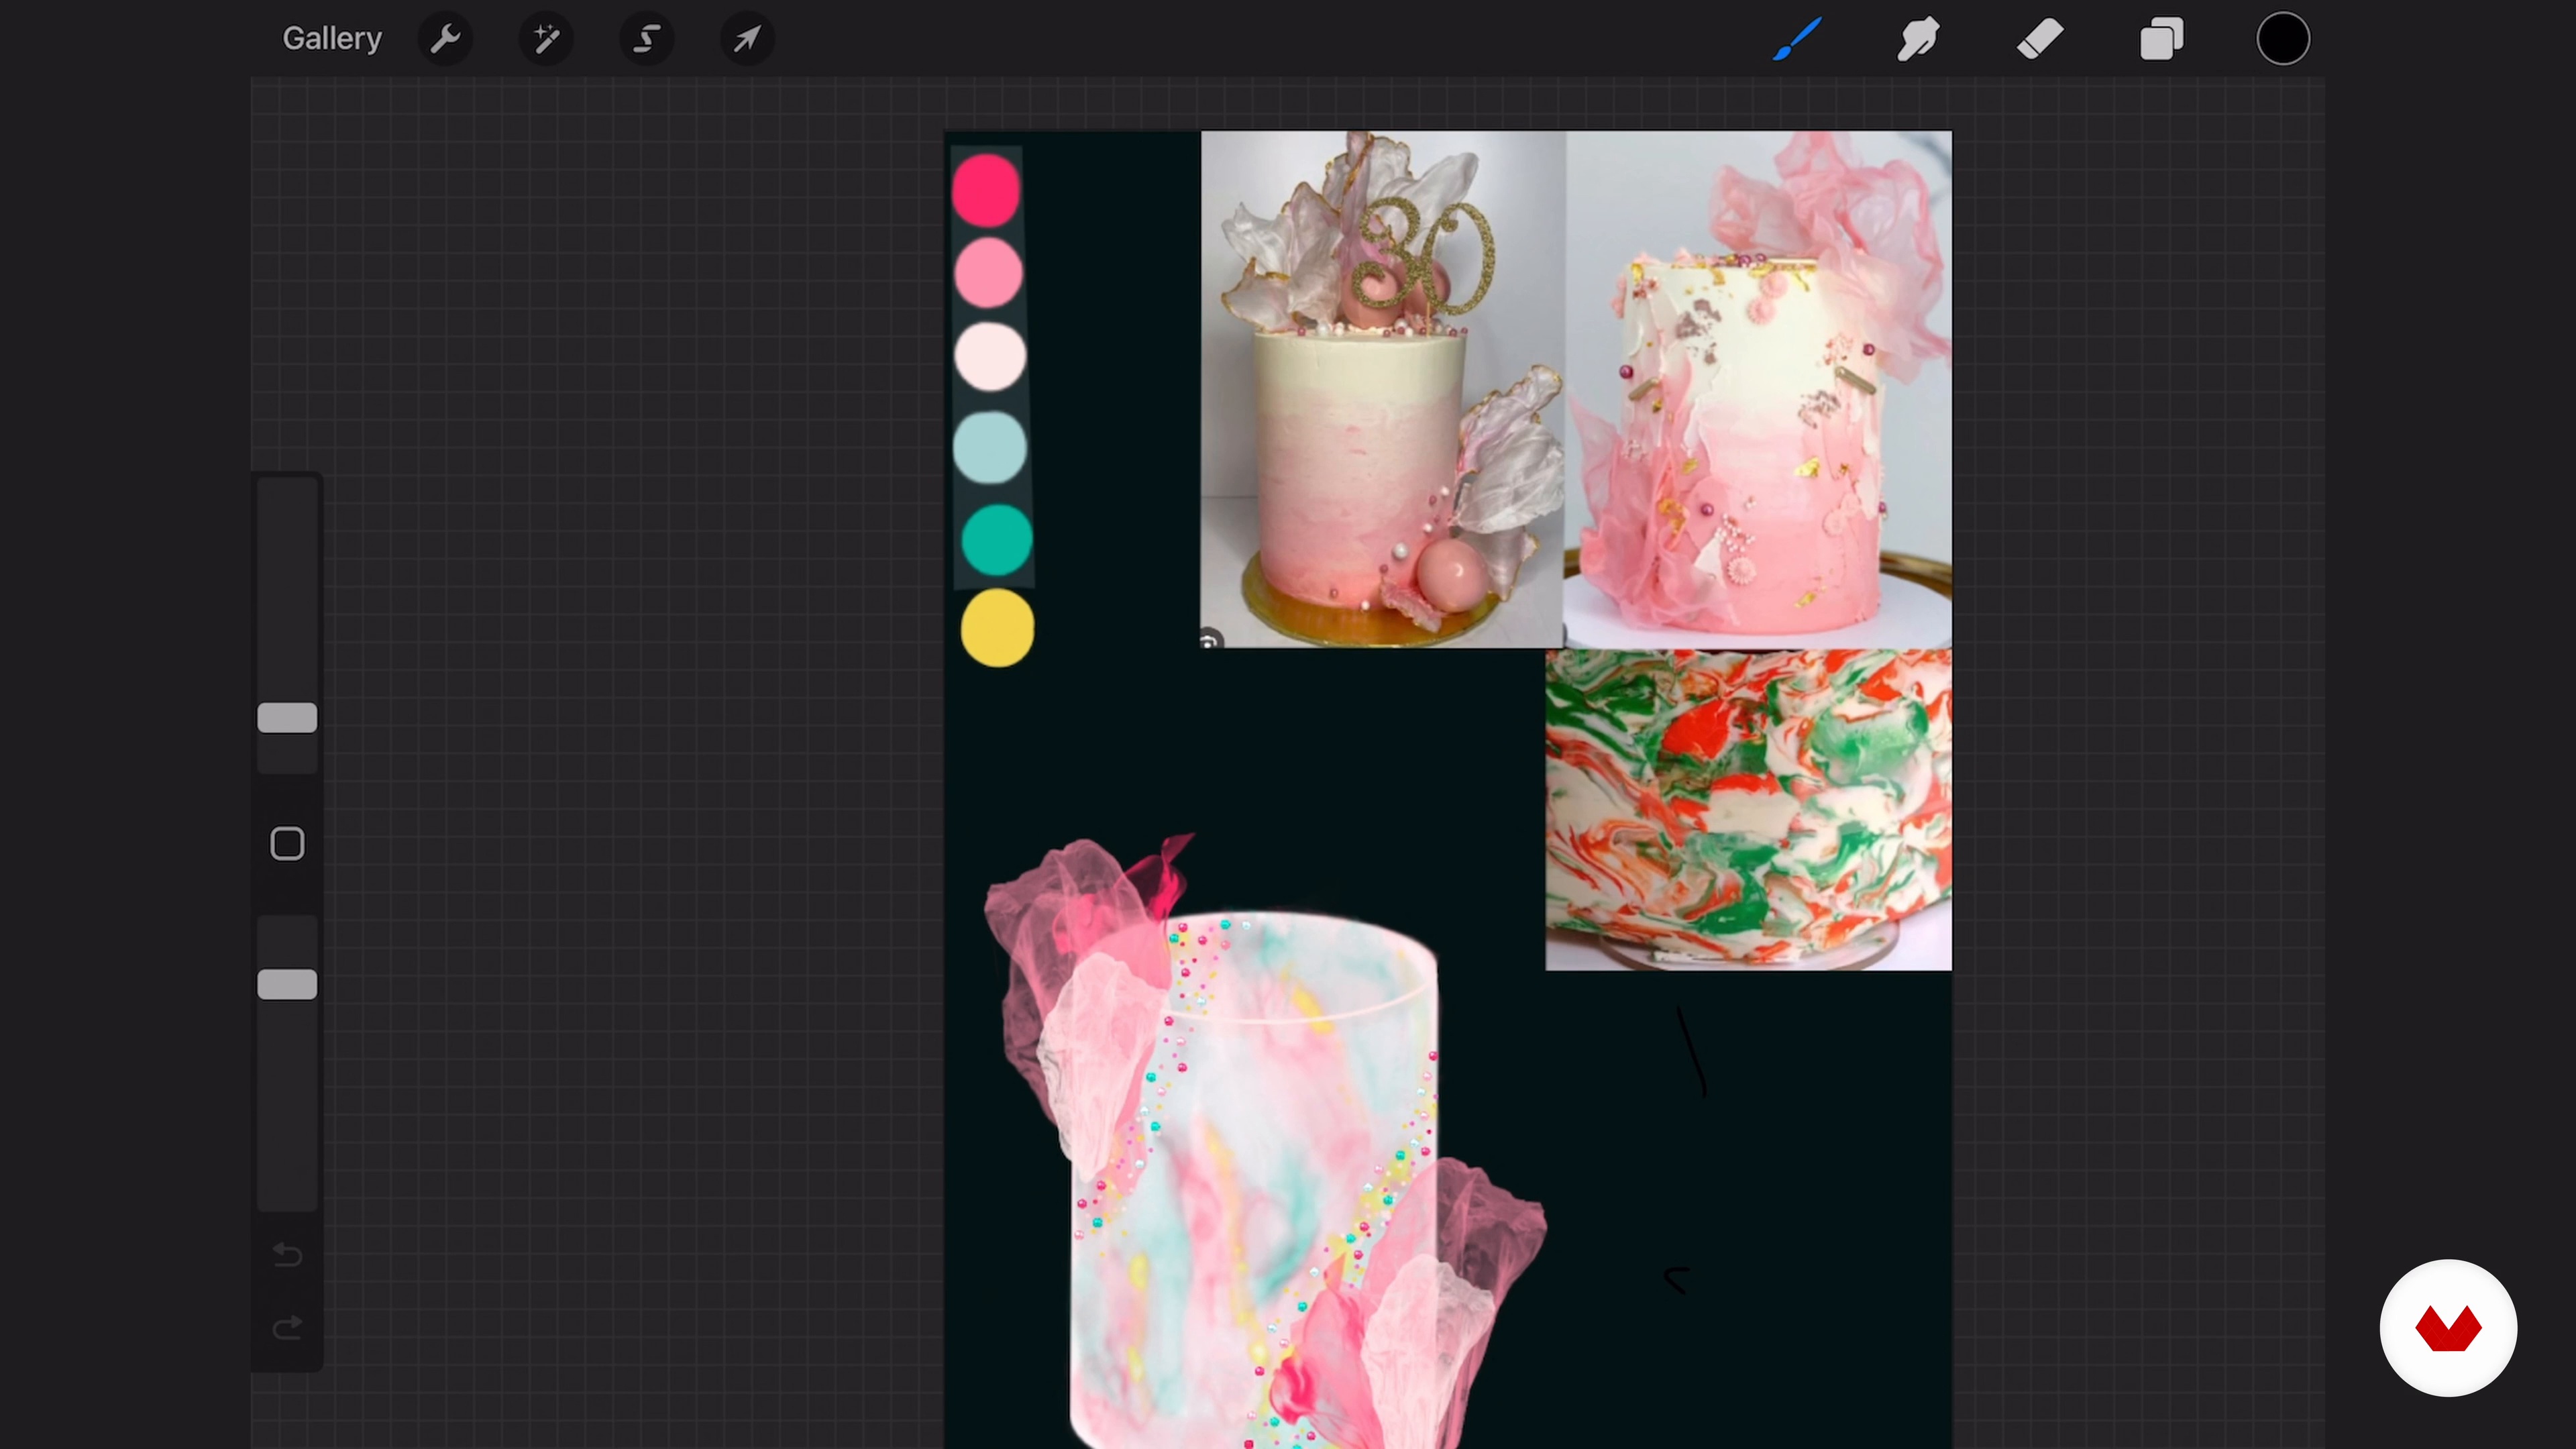Open the Actions wrench menu
This screenshot has height=1449, width=2576.
(x=445, y=39)
